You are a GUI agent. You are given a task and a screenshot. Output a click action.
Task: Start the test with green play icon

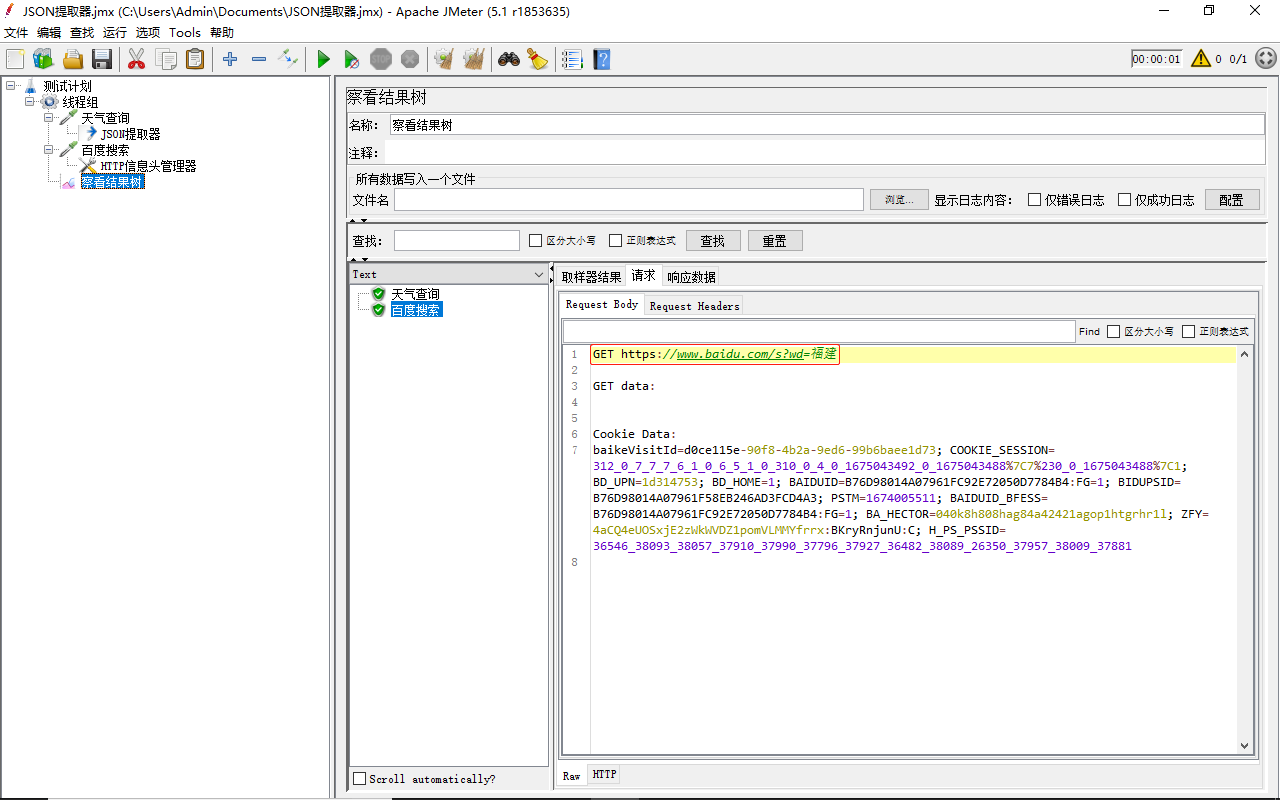coord(323,59)
